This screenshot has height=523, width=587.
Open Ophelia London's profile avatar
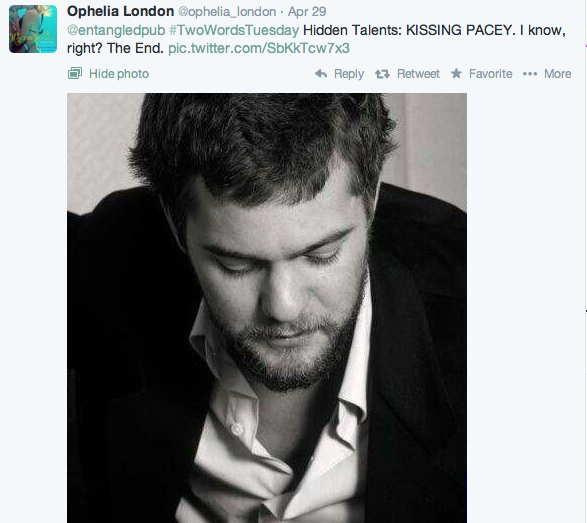point(33,29)
